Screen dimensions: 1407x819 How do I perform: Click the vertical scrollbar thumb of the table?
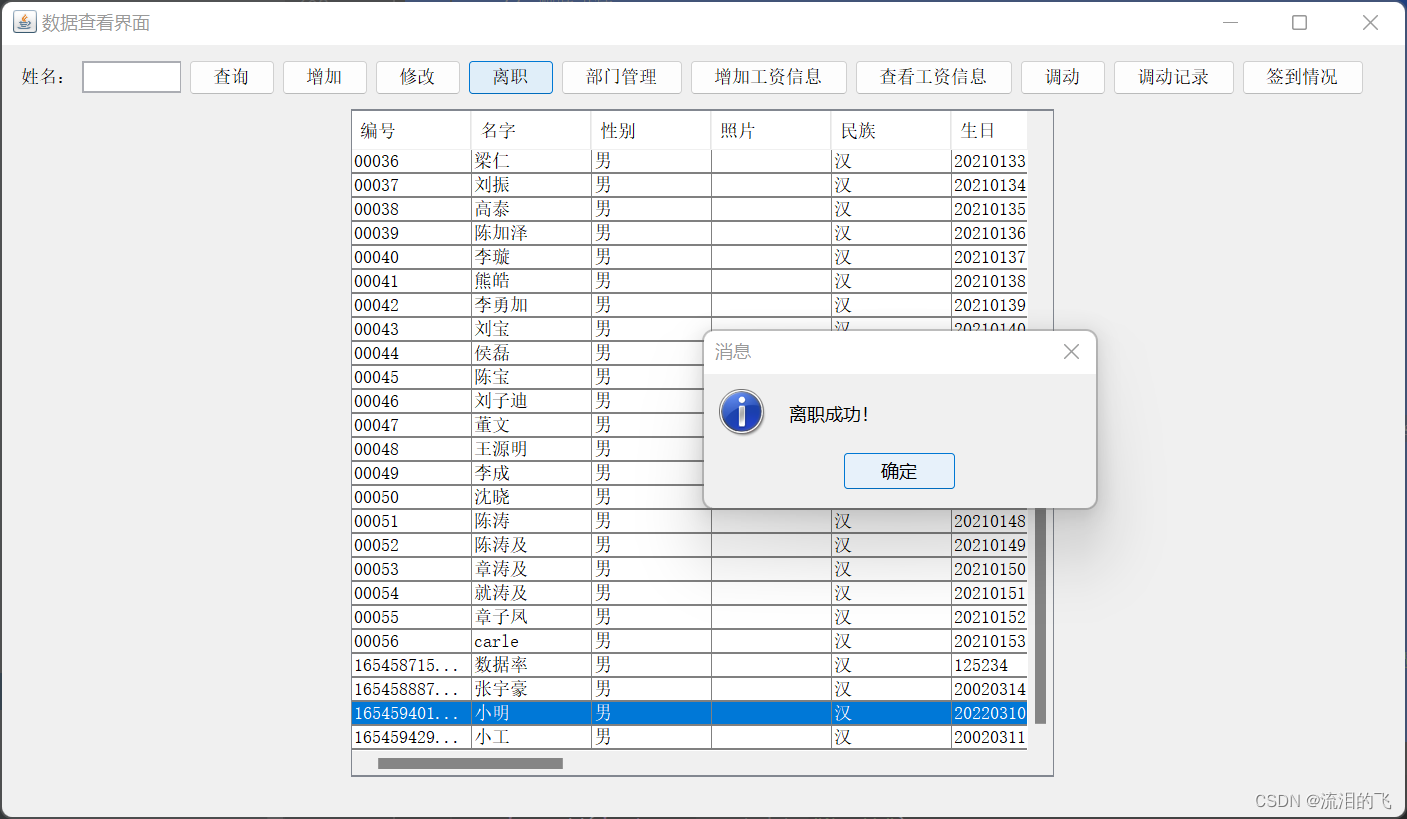click(1040, 615)
